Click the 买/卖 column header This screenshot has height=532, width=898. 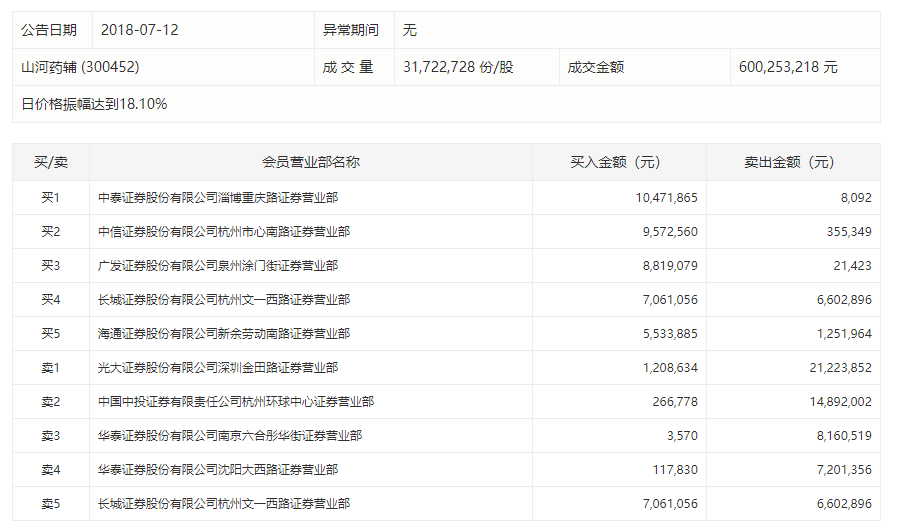(x=51, y=162)
